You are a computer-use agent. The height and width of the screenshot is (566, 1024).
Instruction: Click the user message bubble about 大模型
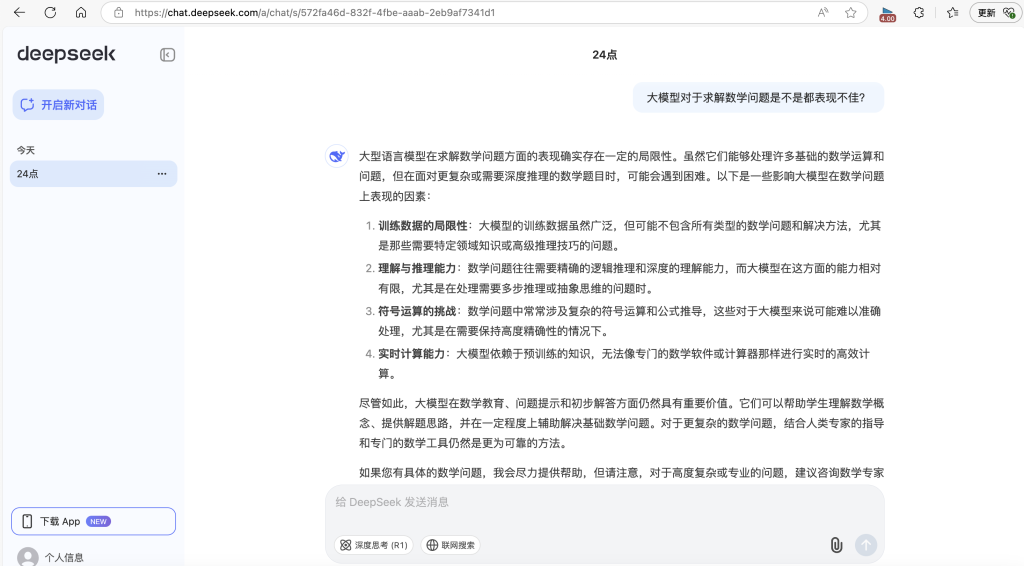click(x=758, y=97)
